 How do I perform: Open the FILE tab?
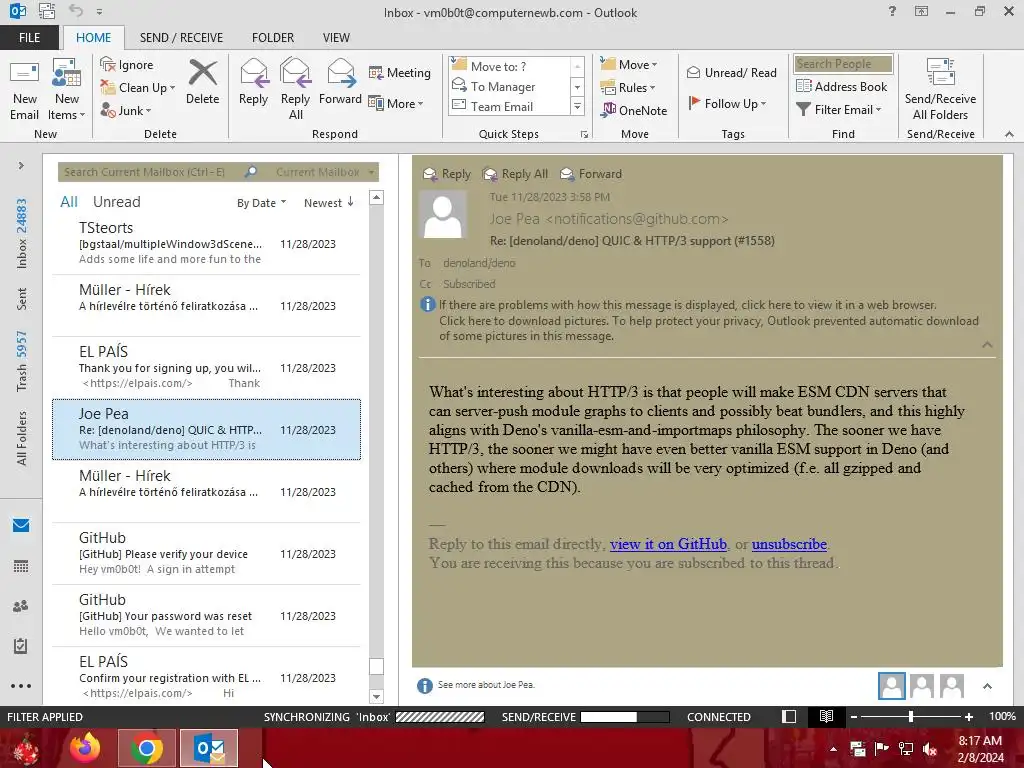coord(29,37)
